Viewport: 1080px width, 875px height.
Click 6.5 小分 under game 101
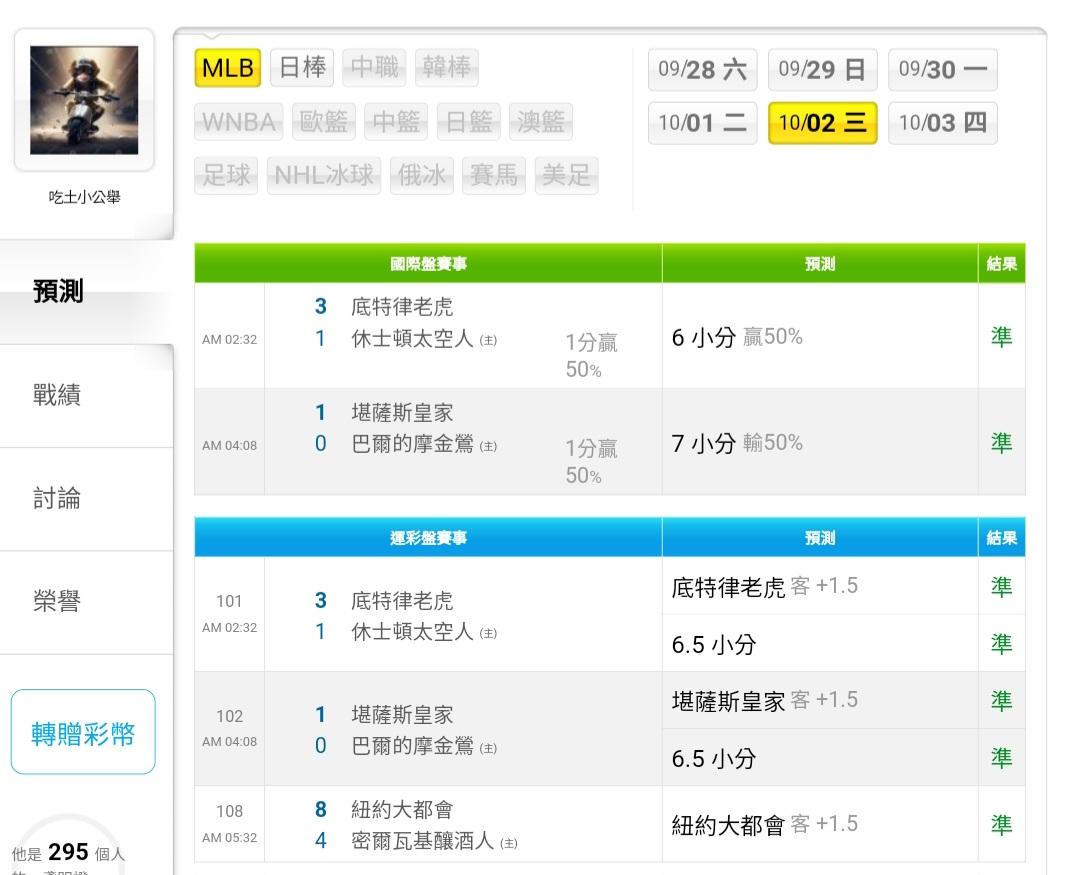pos(714,644)
